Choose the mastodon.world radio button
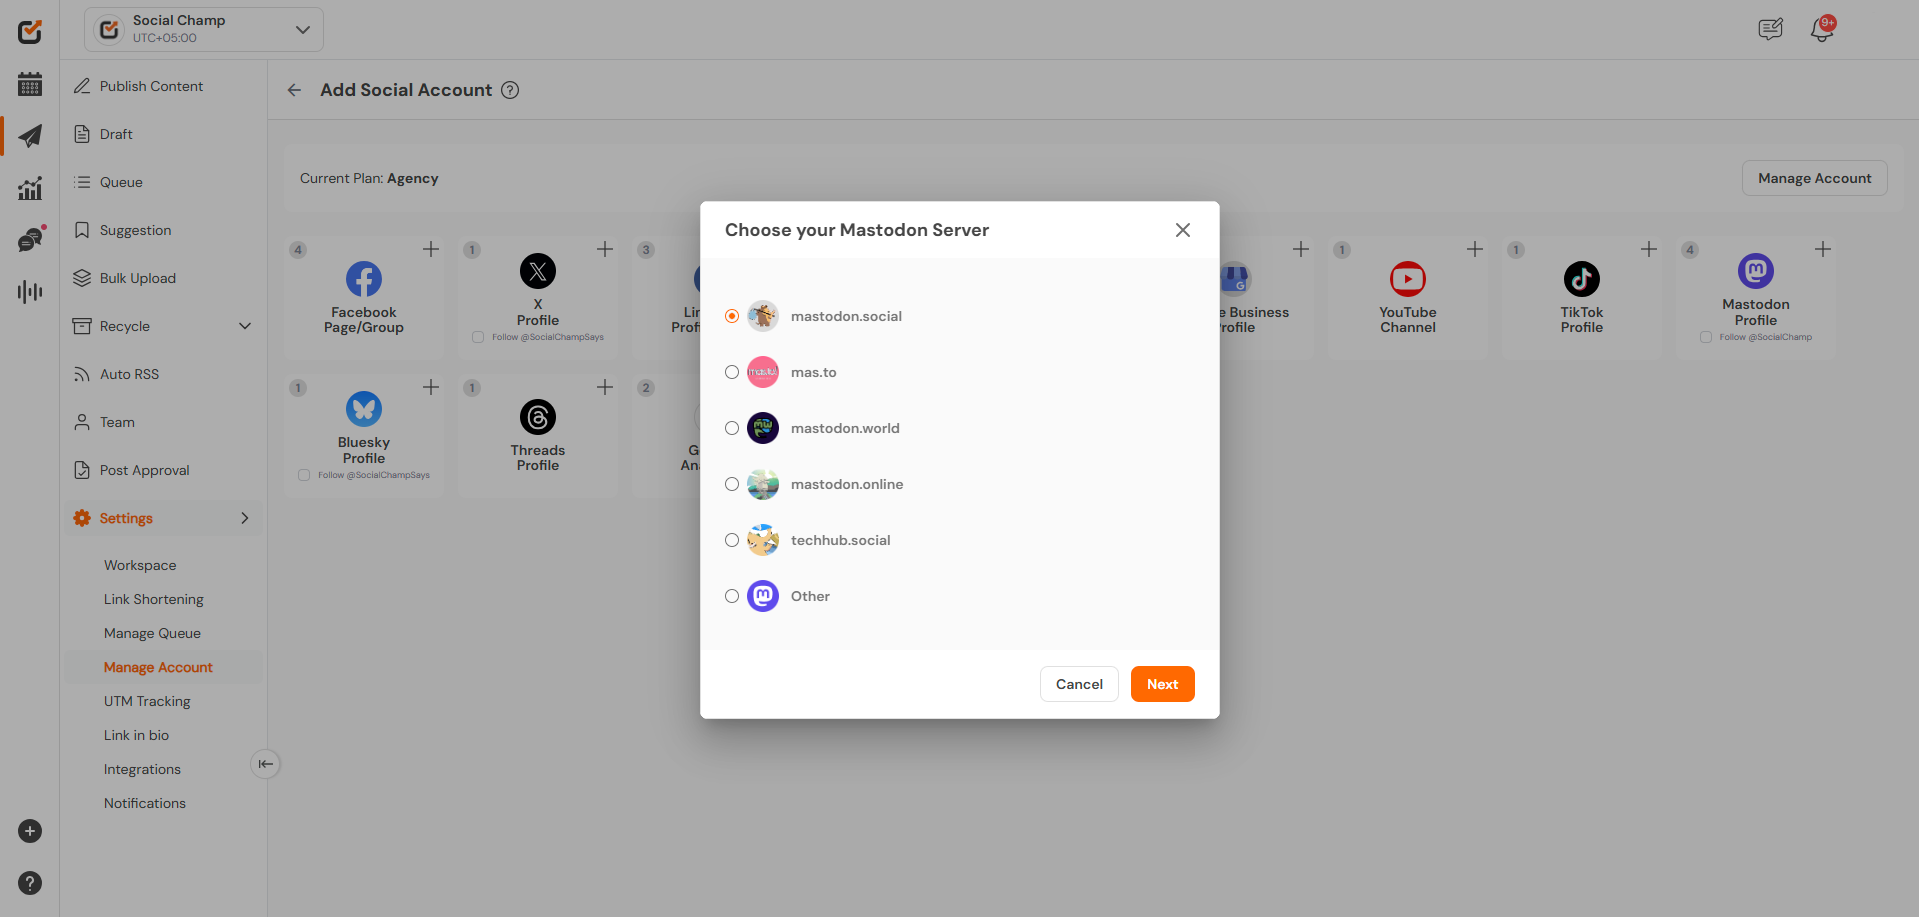The width and height of the screenshot is (1919, 917). (732, 428)
